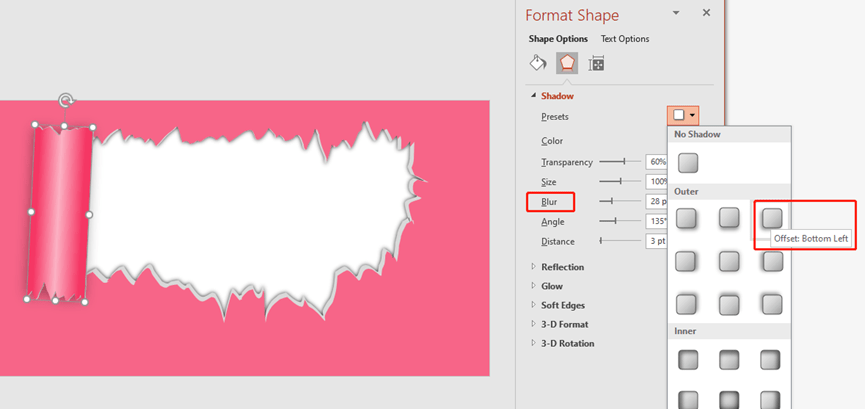This screenshot has height=409, width=865.
Task: Click the Distance slider
Action: tap(620, 241)
